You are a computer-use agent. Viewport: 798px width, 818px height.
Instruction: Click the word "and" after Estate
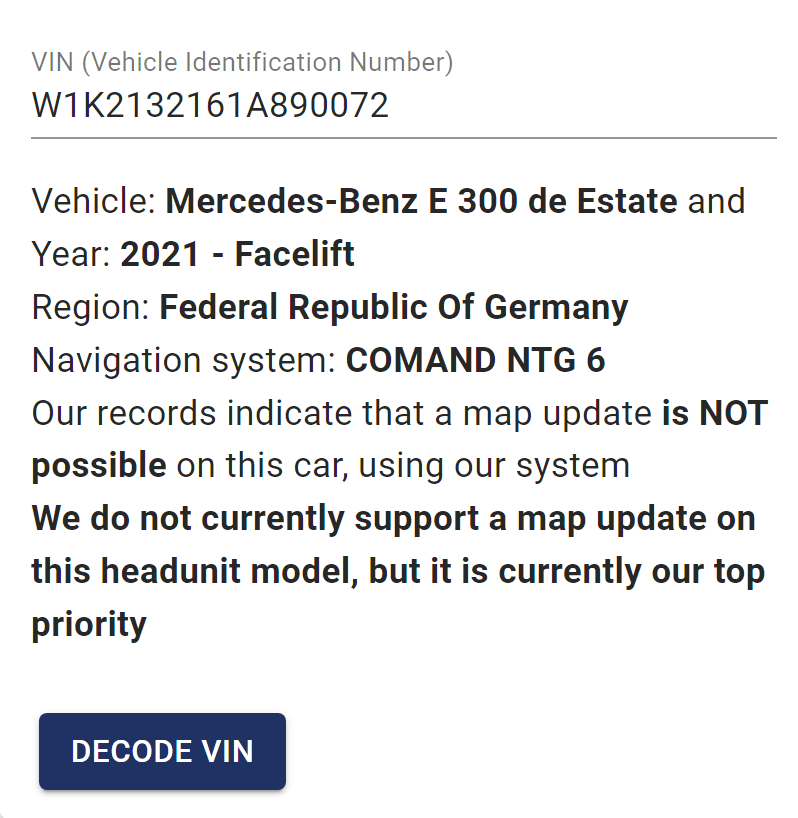pos(716,201)
